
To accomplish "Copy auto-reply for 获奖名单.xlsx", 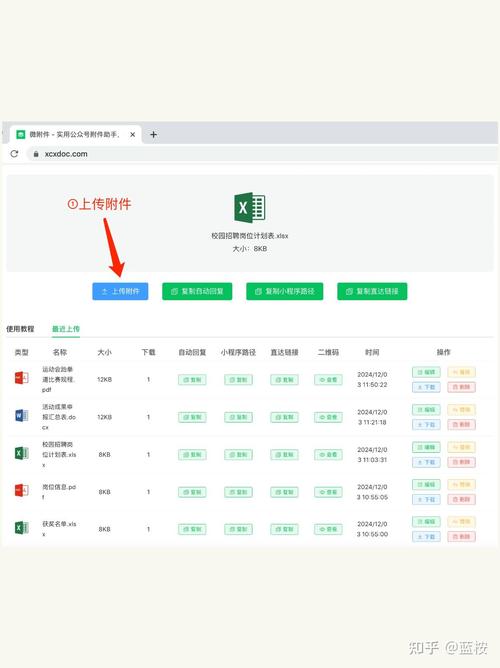I will pos(192,529).
